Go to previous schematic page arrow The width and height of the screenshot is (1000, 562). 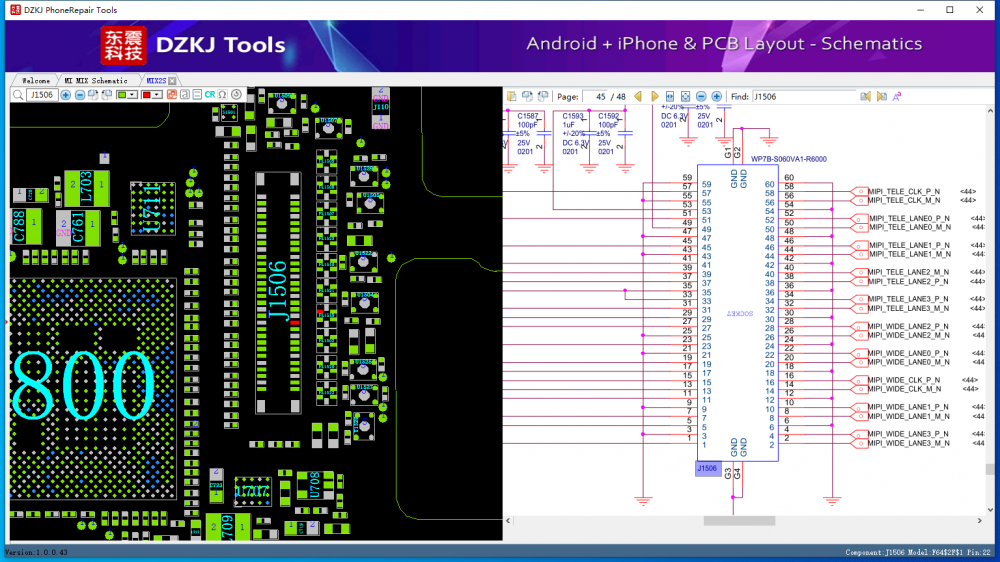tap(638, 96)
